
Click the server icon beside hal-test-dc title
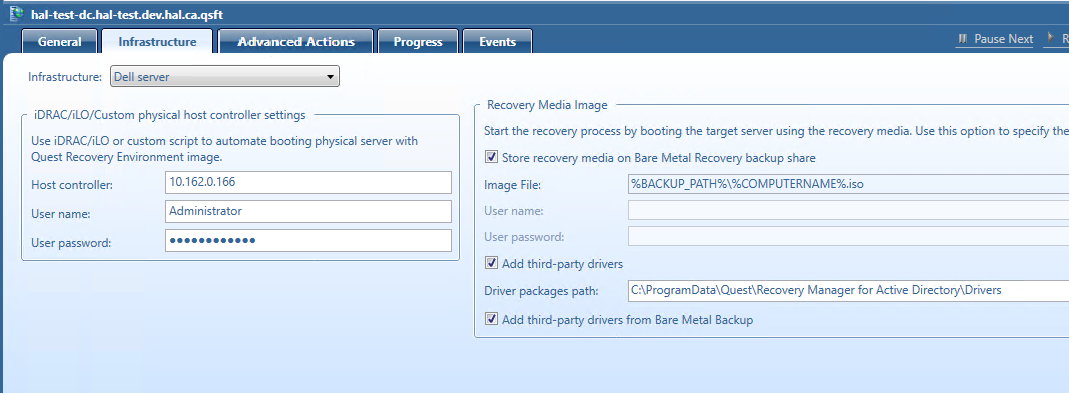pyautogui.click(x=16, y=13)
